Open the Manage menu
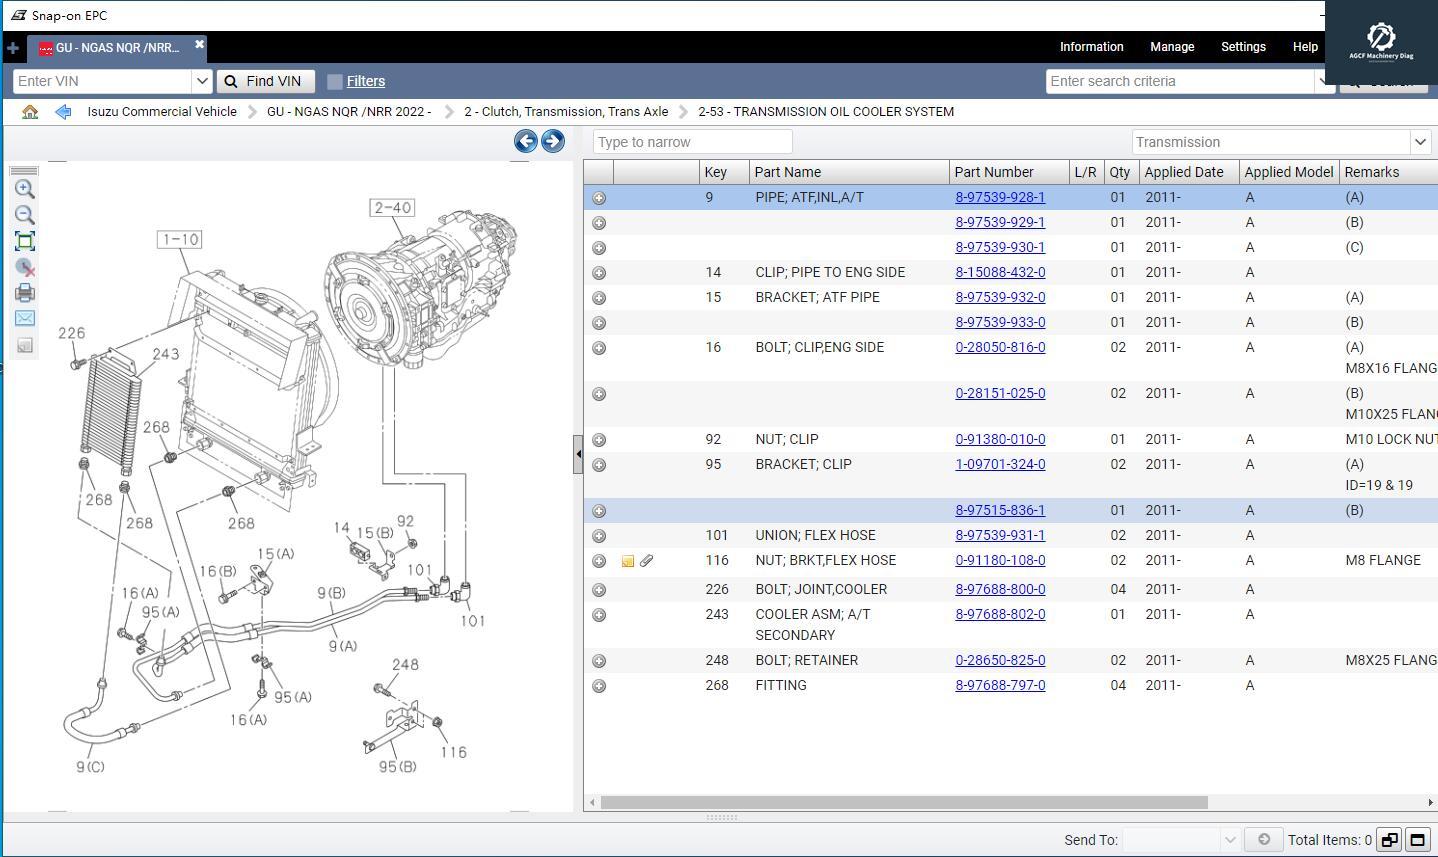Image resolution: width=1438 pixels, height=857 pixels. 1171,47
